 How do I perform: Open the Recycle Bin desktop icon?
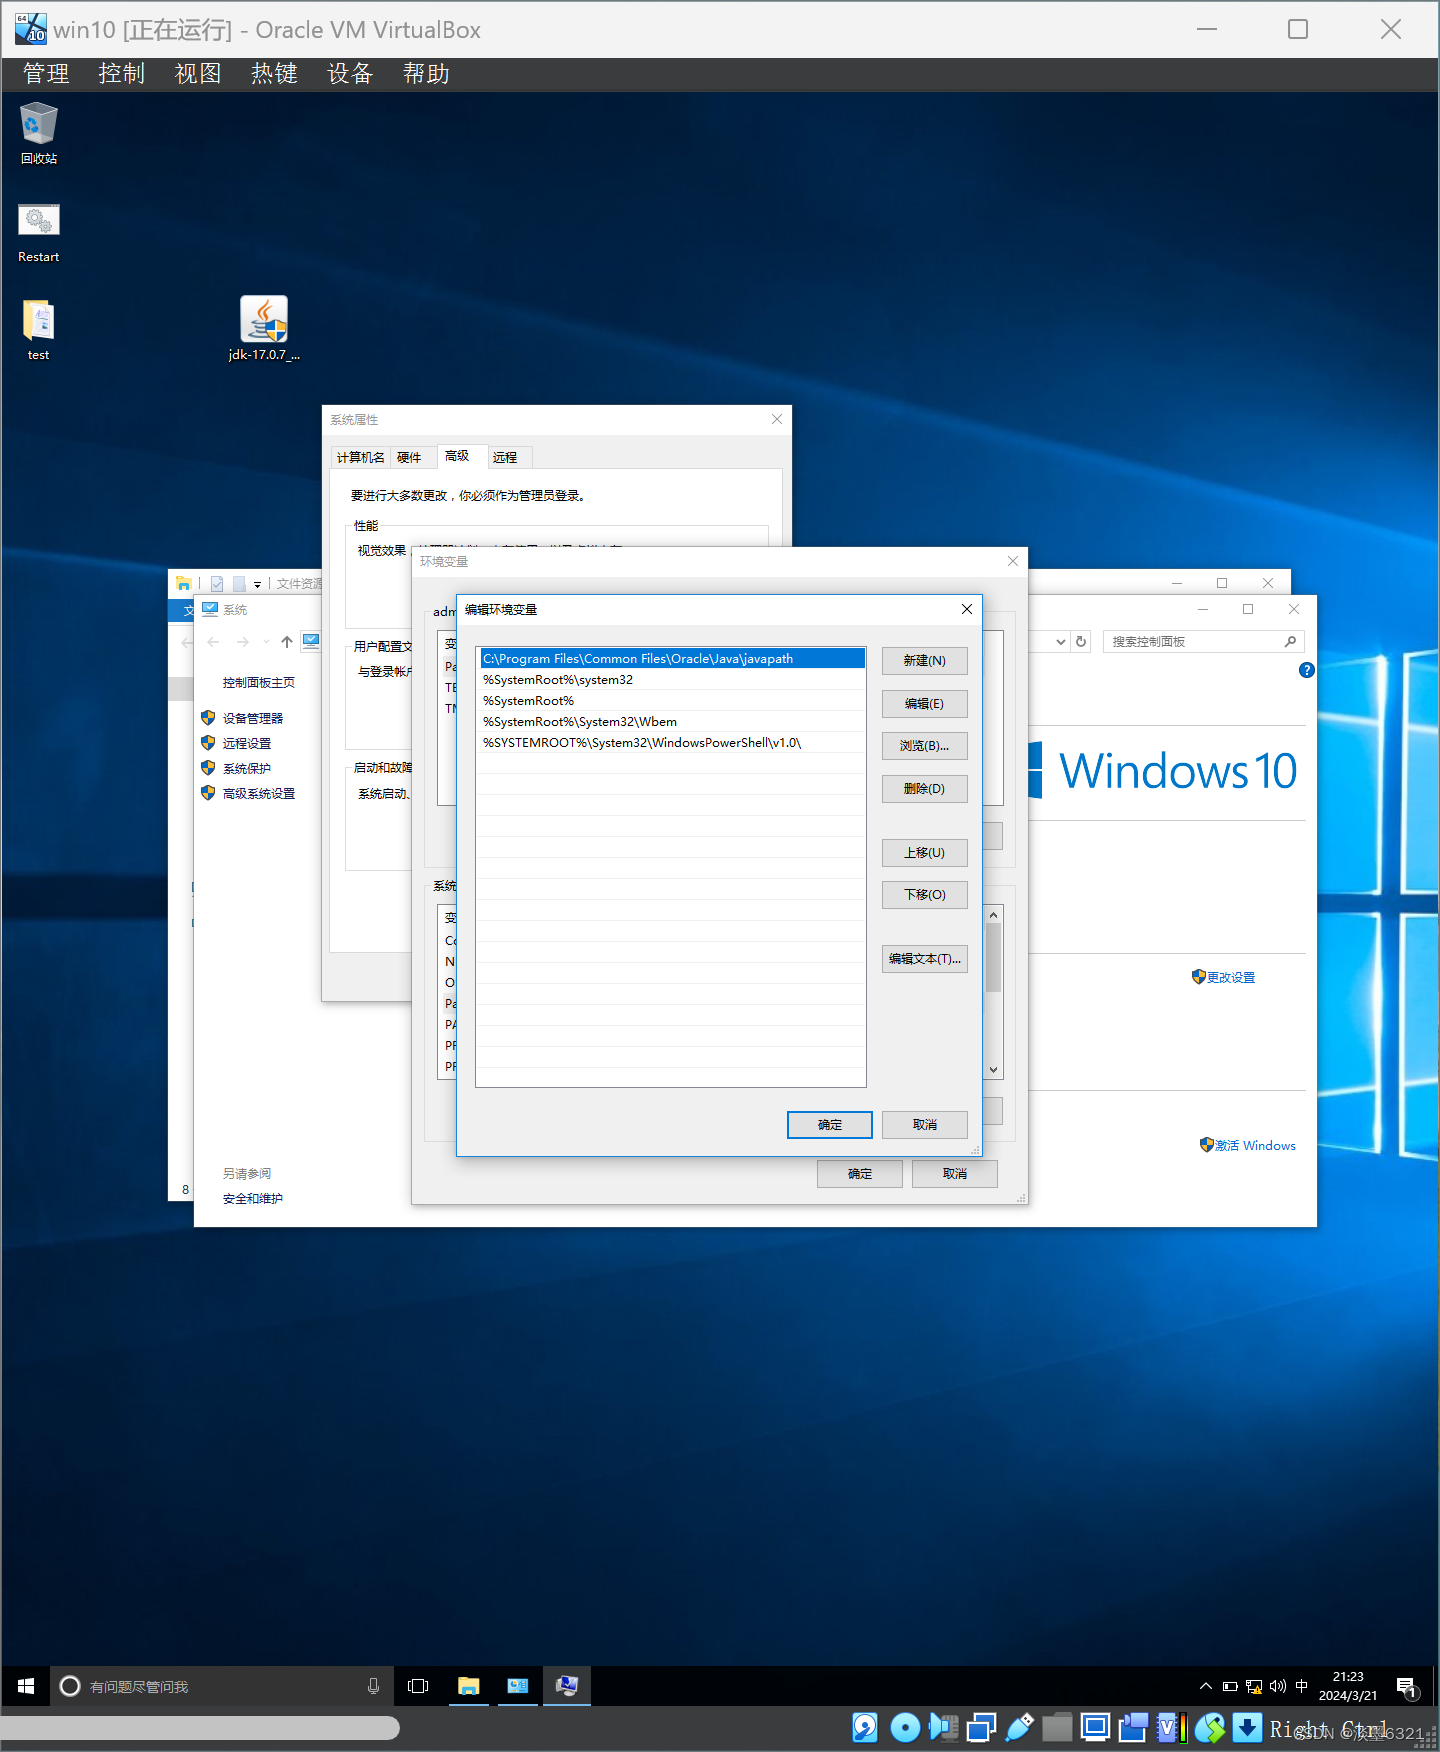pyautogui.click(x=38, y=133)
